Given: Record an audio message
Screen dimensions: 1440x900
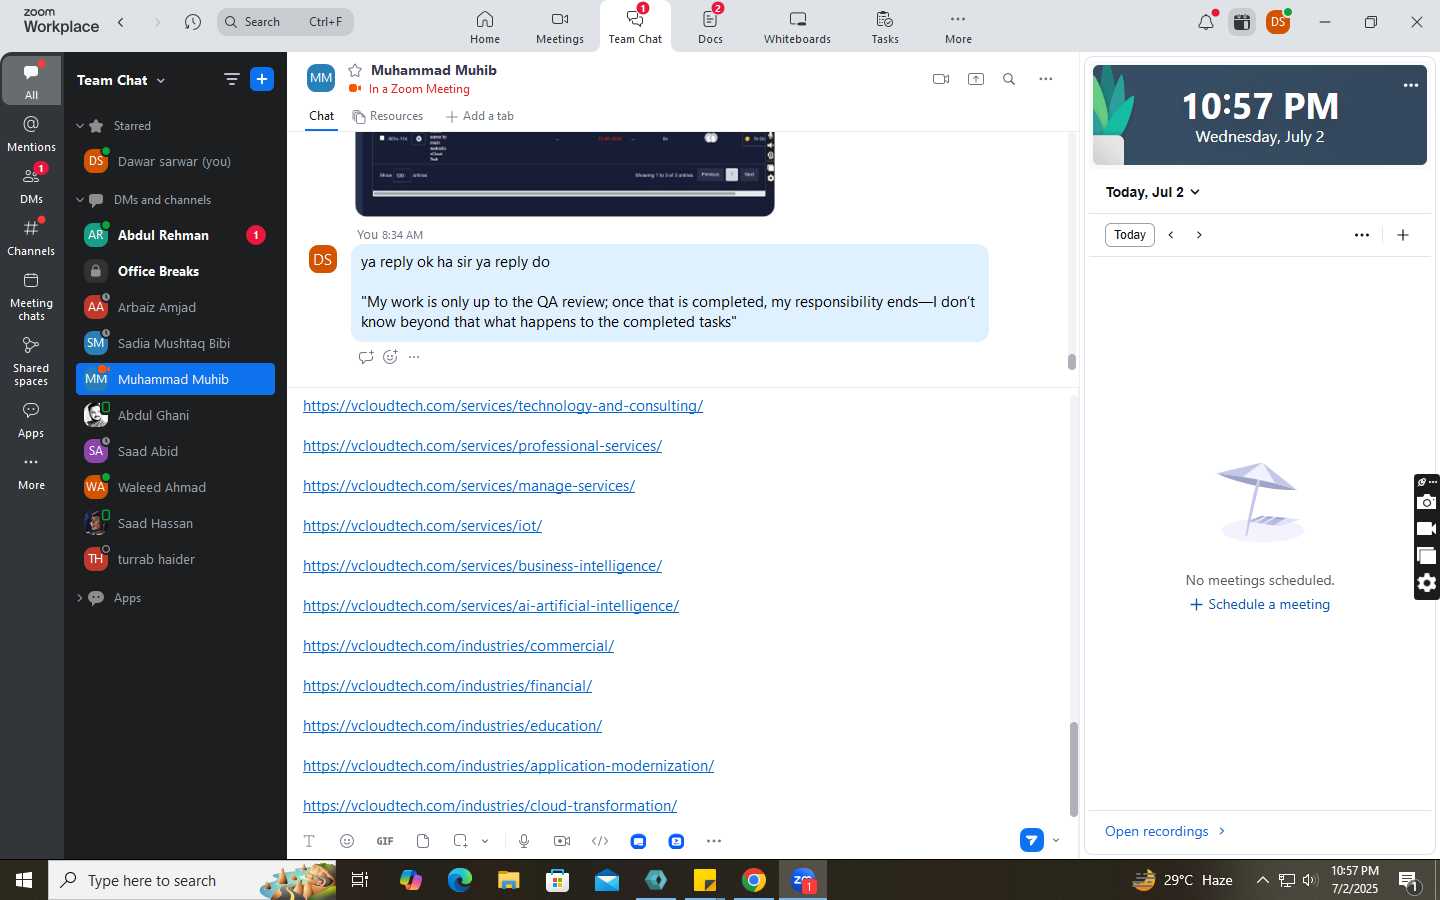Looking at the screenshot, I should (x=524, y=841).
